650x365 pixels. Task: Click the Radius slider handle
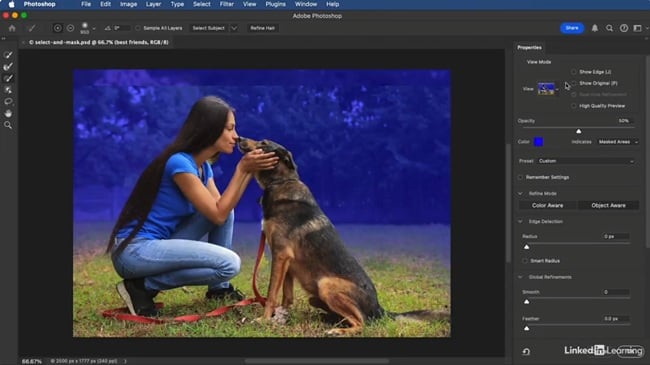coord(526,247)
